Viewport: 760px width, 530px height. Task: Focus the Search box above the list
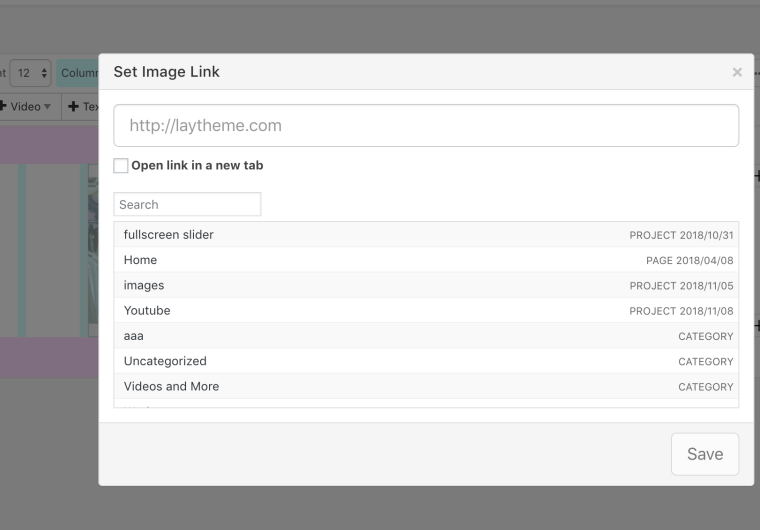[187, 204]
